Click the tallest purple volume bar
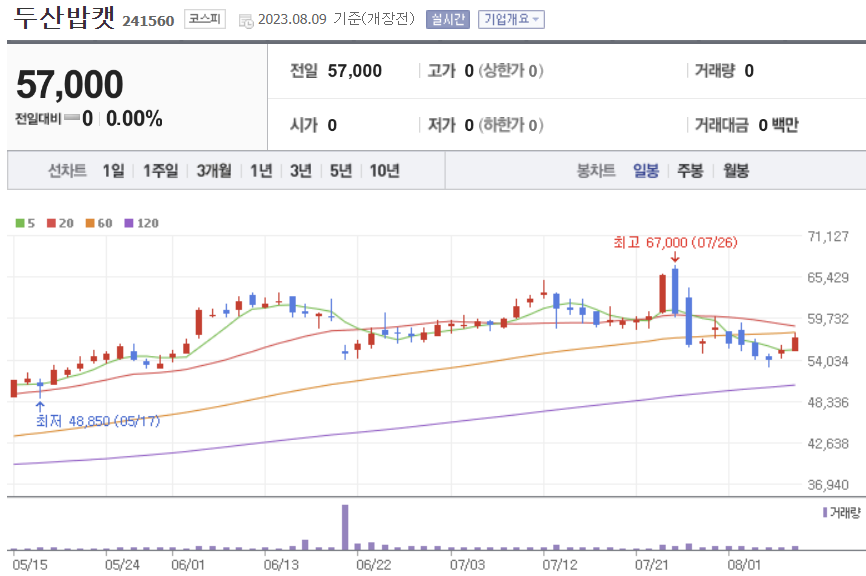Screen dimensions: 866x576 point(345,527)
